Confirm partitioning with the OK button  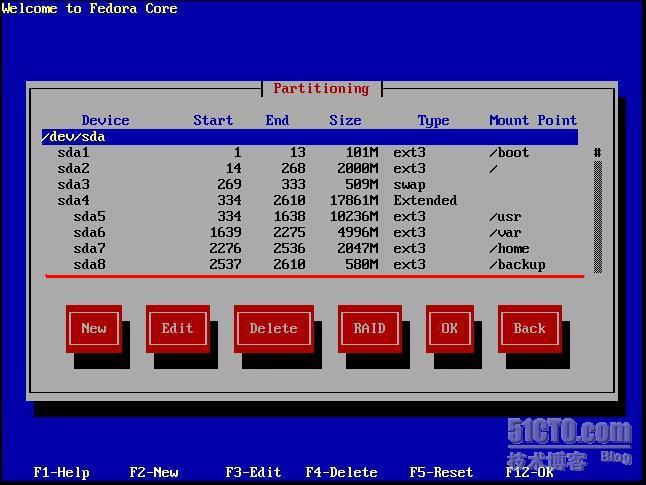[449, 328]
